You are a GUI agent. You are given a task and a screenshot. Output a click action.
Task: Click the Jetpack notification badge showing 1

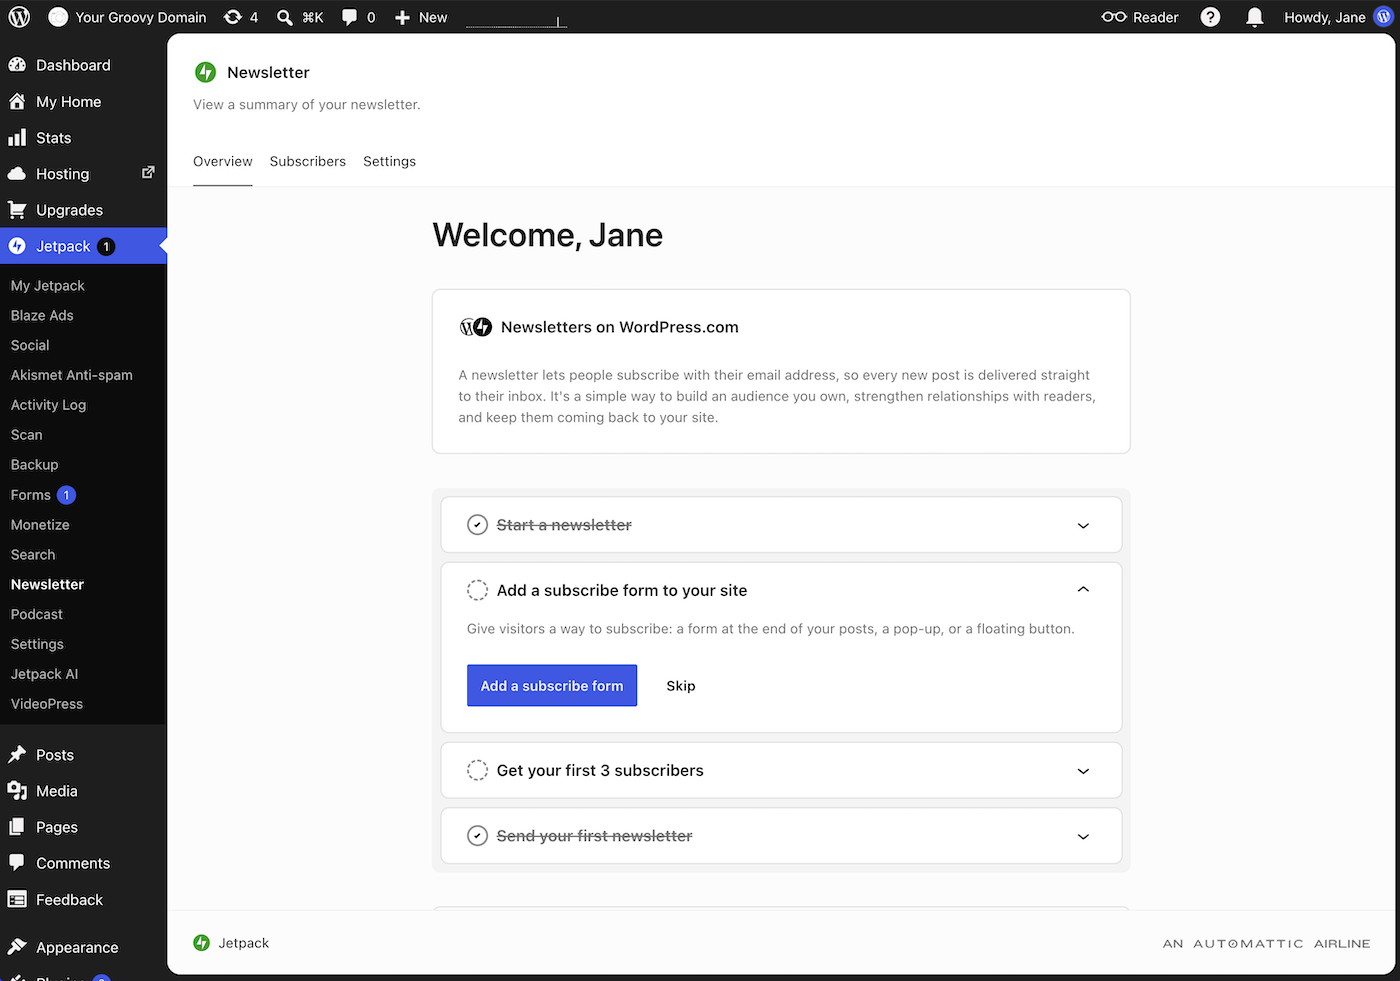(106, 246)
